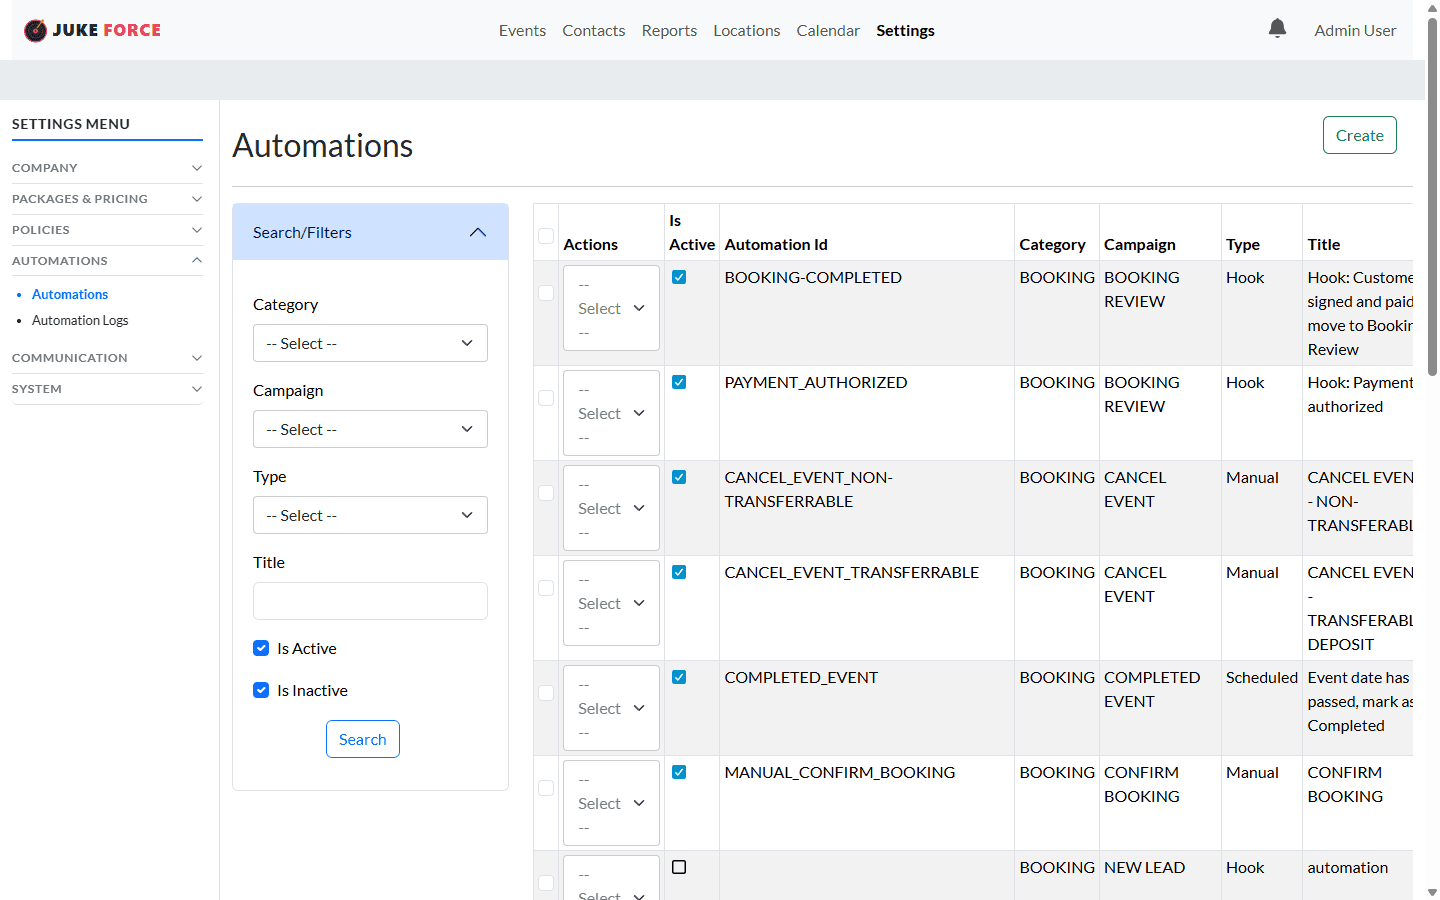1440x900 pixels.
Task: Collapse the Search/Filters panel chevron
Action: click(x=478, y=232)
